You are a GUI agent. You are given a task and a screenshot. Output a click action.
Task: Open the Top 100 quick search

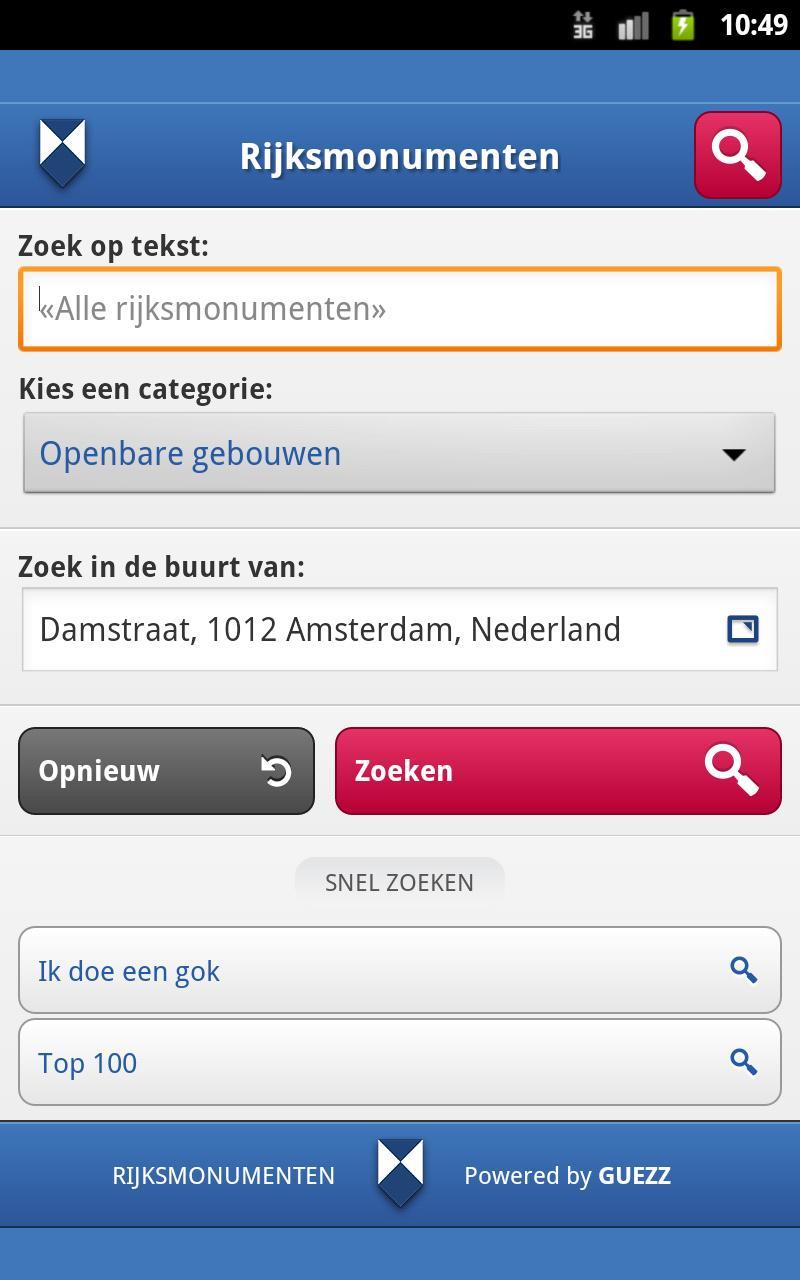pyautogui.click(x=300, y=1062)
